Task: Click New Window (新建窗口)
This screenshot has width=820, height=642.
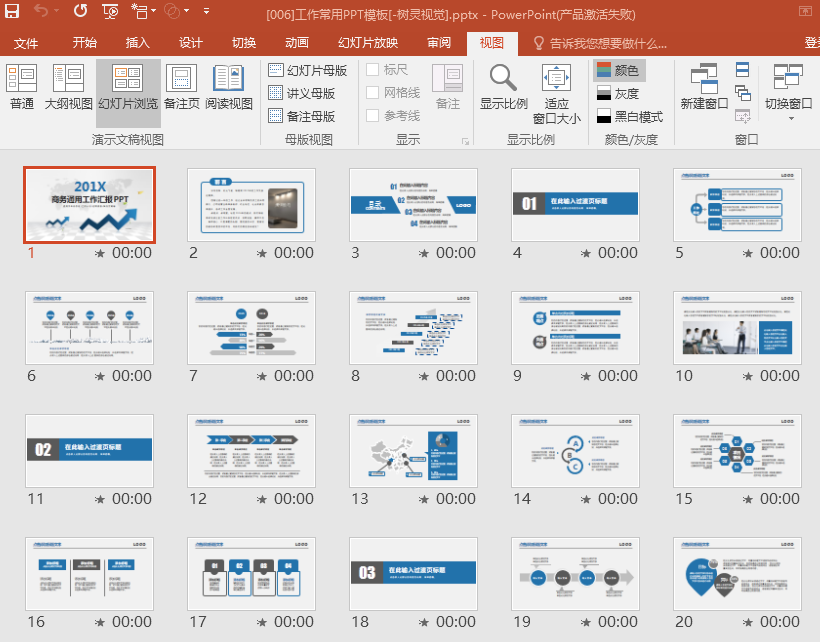Action: [704, 87]
